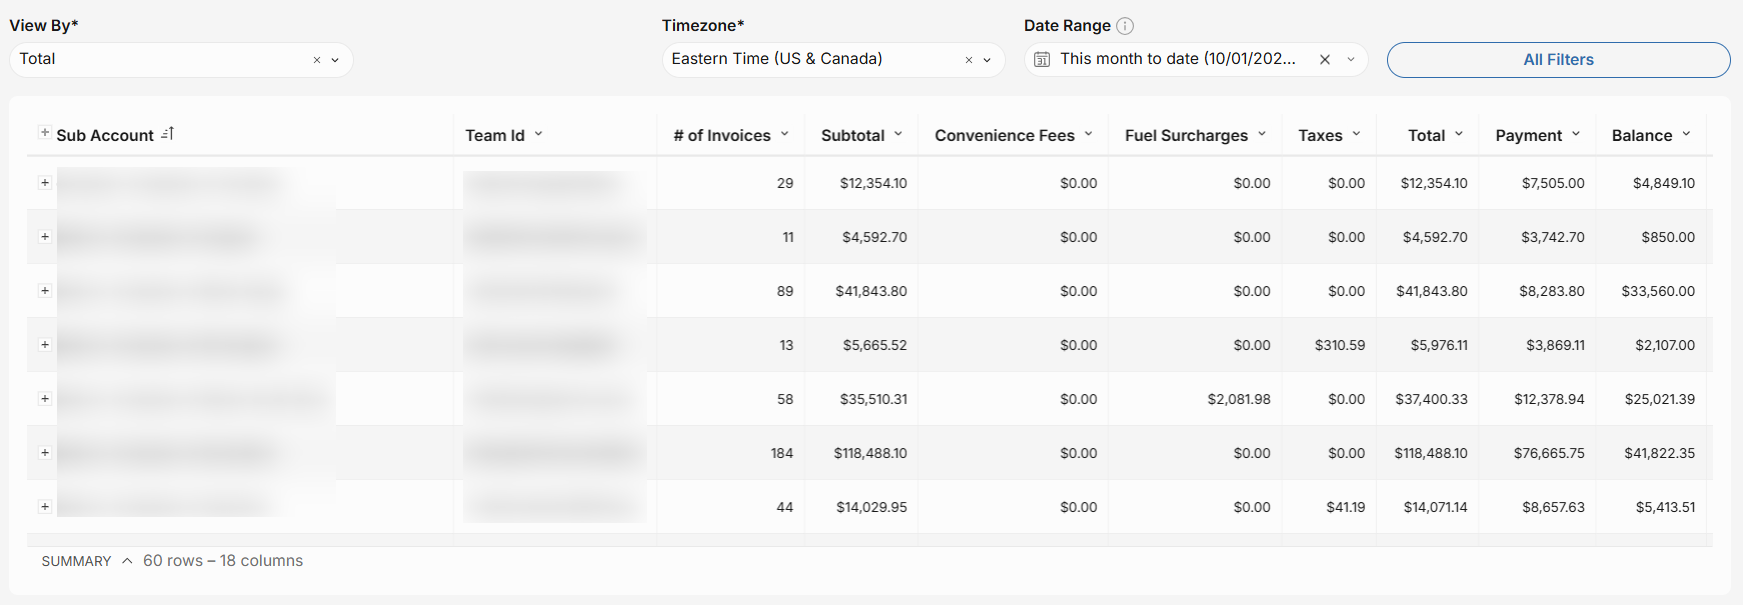The image size is (1743, 605).
Task: Click the Balance column header
Action: [x=1642, y=136]
